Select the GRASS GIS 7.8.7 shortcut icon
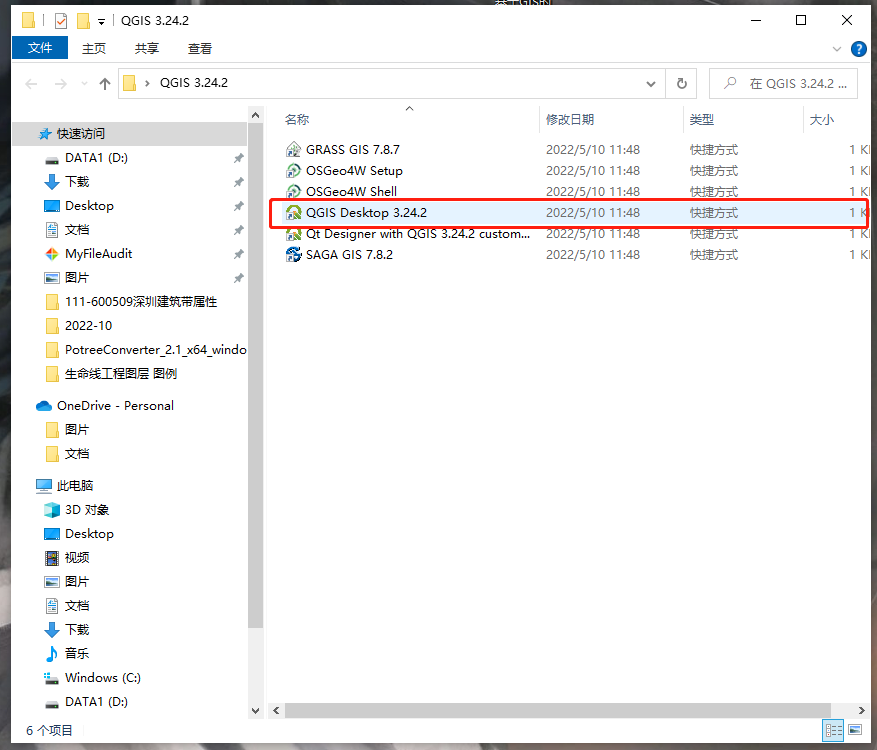 tap(294, 150)
